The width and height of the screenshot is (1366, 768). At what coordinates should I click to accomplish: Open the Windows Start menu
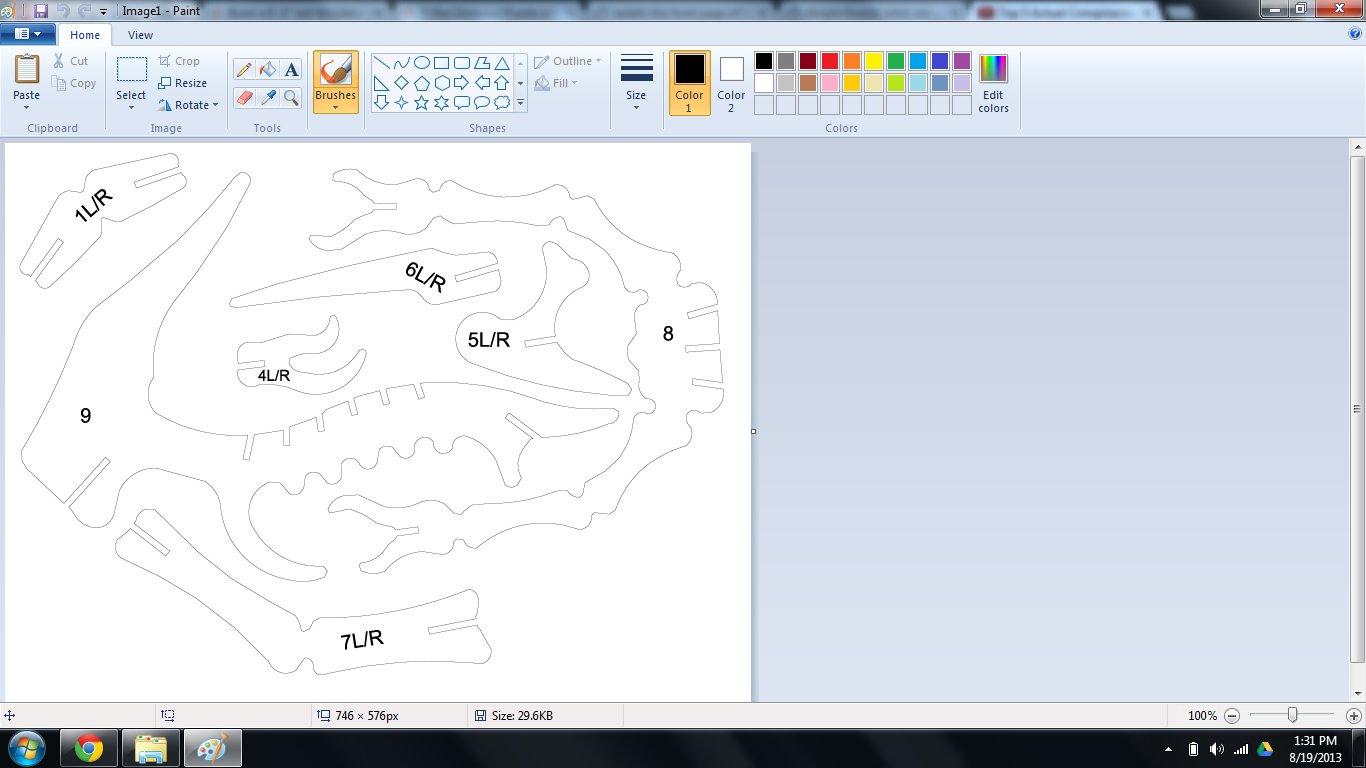pos(26,748)
